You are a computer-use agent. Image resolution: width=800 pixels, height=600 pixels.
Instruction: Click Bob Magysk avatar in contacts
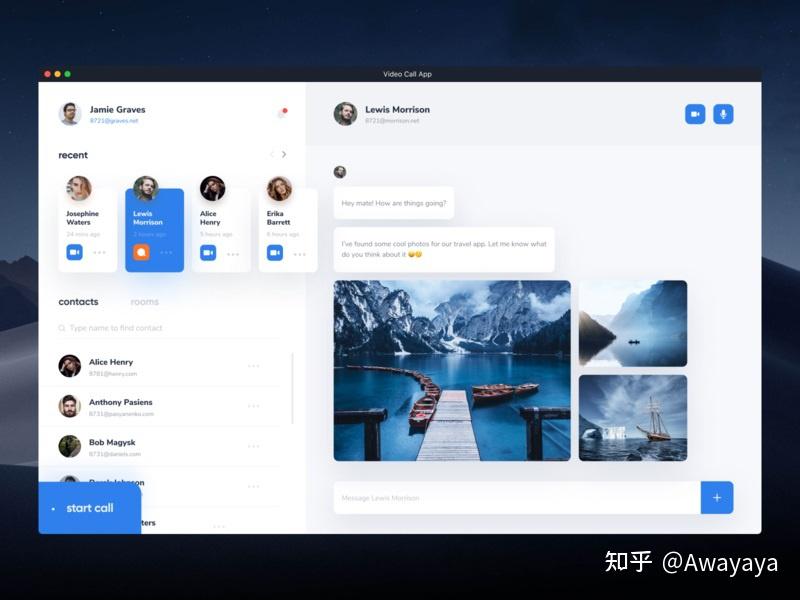pos(70,446)
